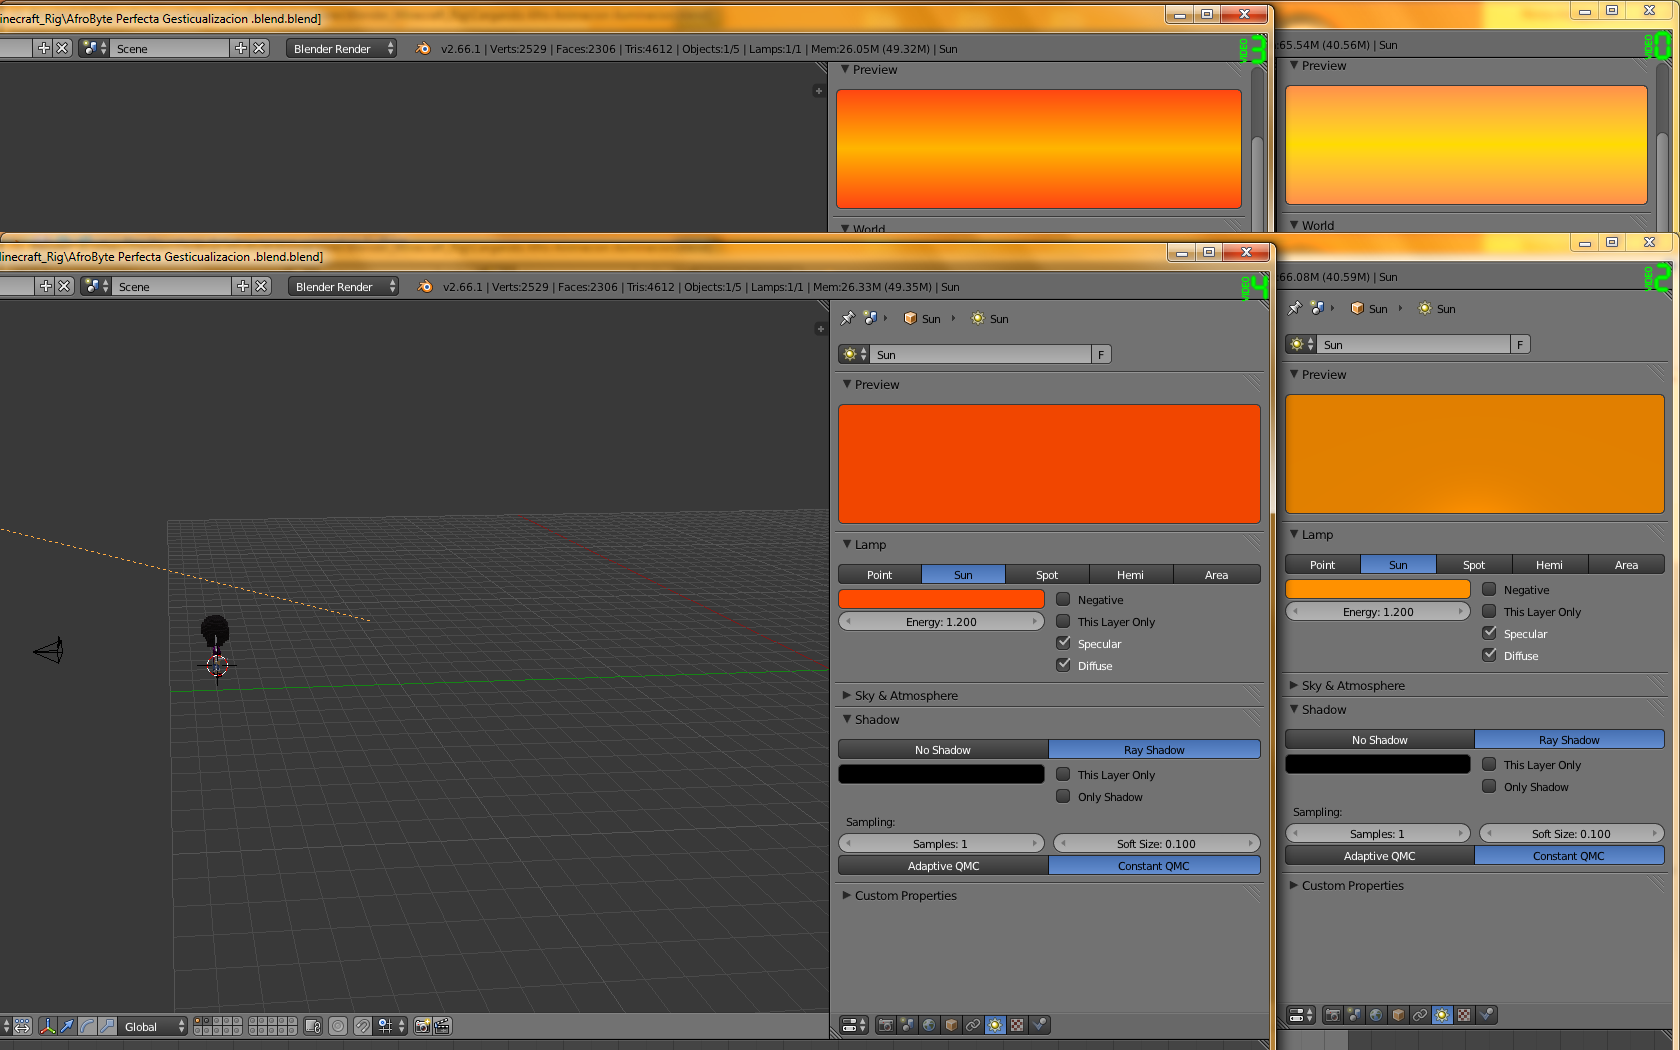Click the OpenGL render animation clapper icon

click(442, 1026)
